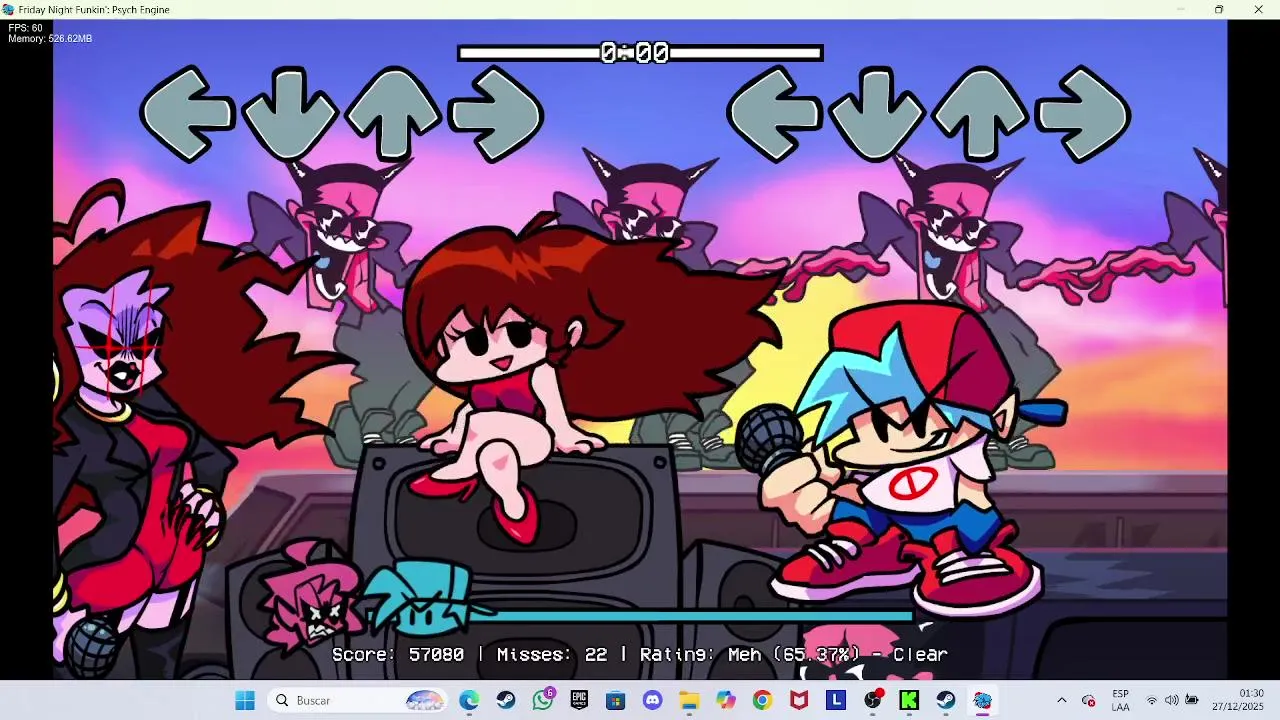
Task: Open the second Steam taskbar icon
Action: (946, 700)
